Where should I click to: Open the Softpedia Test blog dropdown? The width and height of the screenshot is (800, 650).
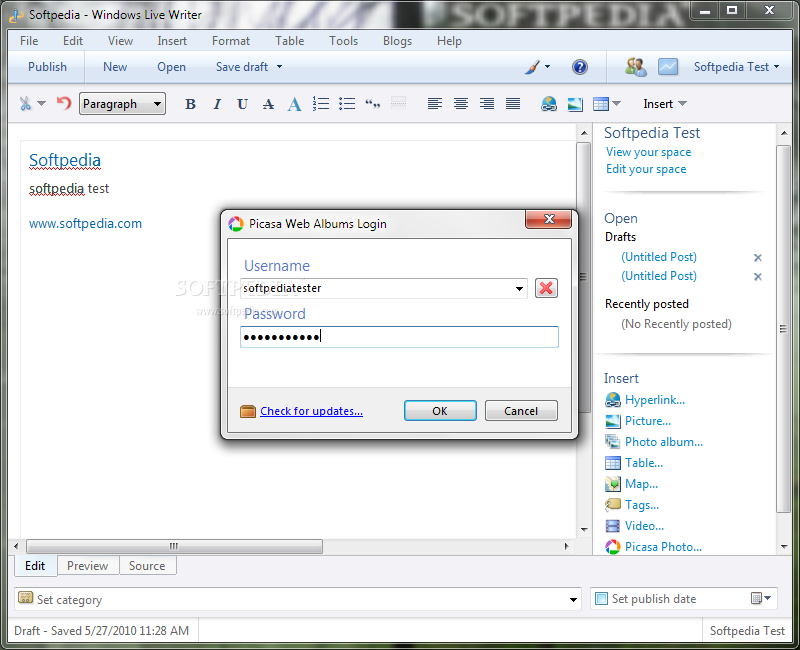click(x=736, y=67)
